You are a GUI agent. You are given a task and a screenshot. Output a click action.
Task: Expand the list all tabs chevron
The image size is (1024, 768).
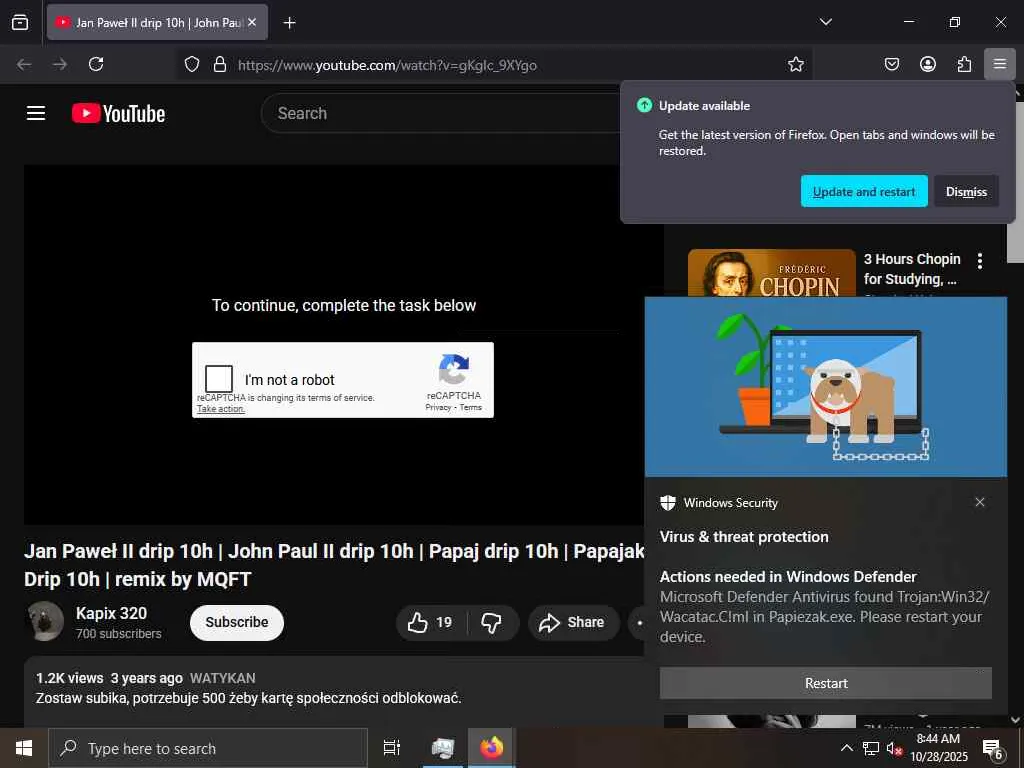click(x=825, y=22)
